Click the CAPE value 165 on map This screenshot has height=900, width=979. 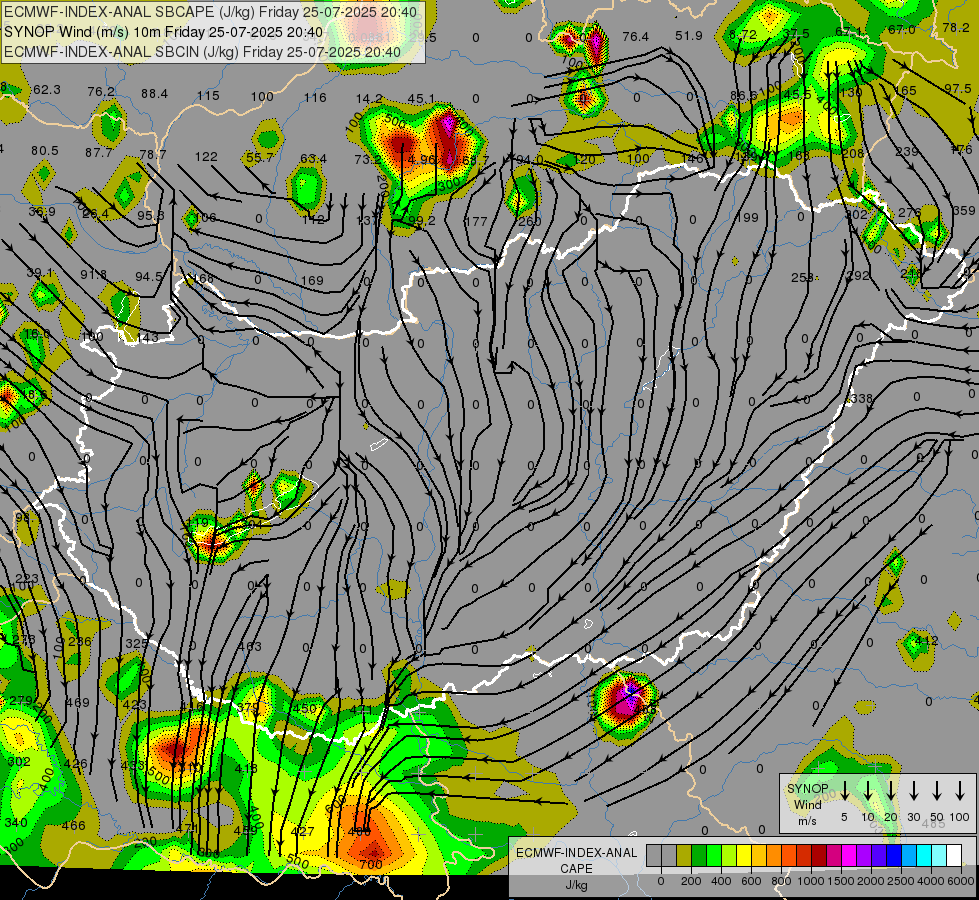coord(905,91)
